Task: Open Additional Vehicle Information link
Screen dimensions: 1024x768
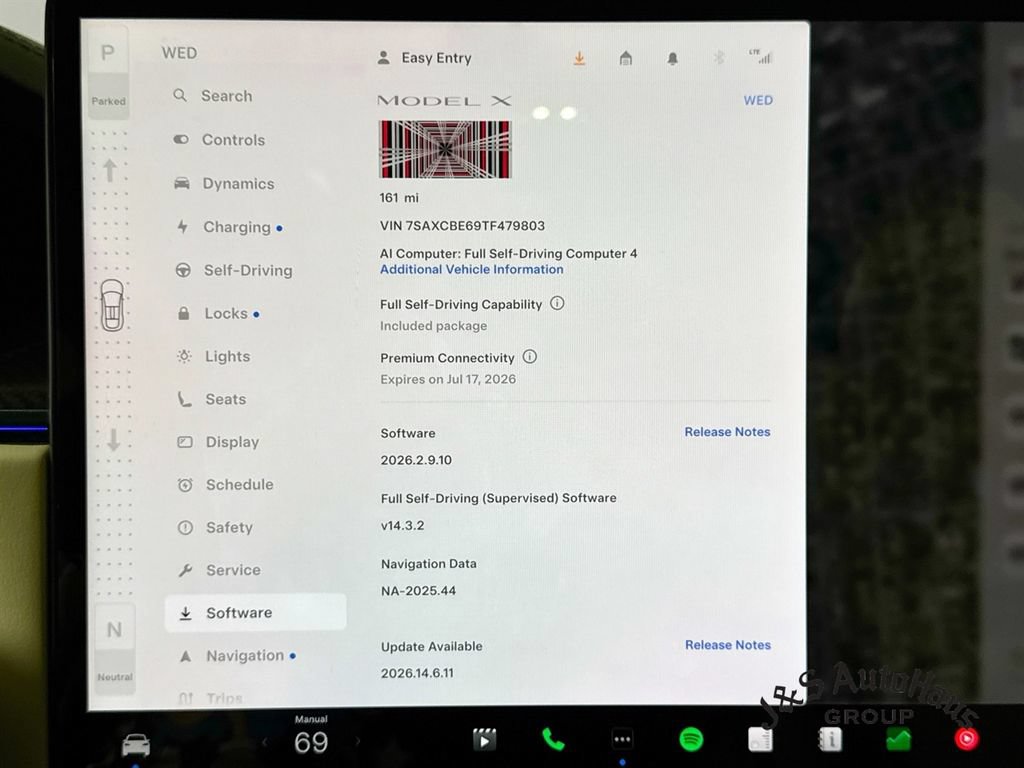Action: 472,270
